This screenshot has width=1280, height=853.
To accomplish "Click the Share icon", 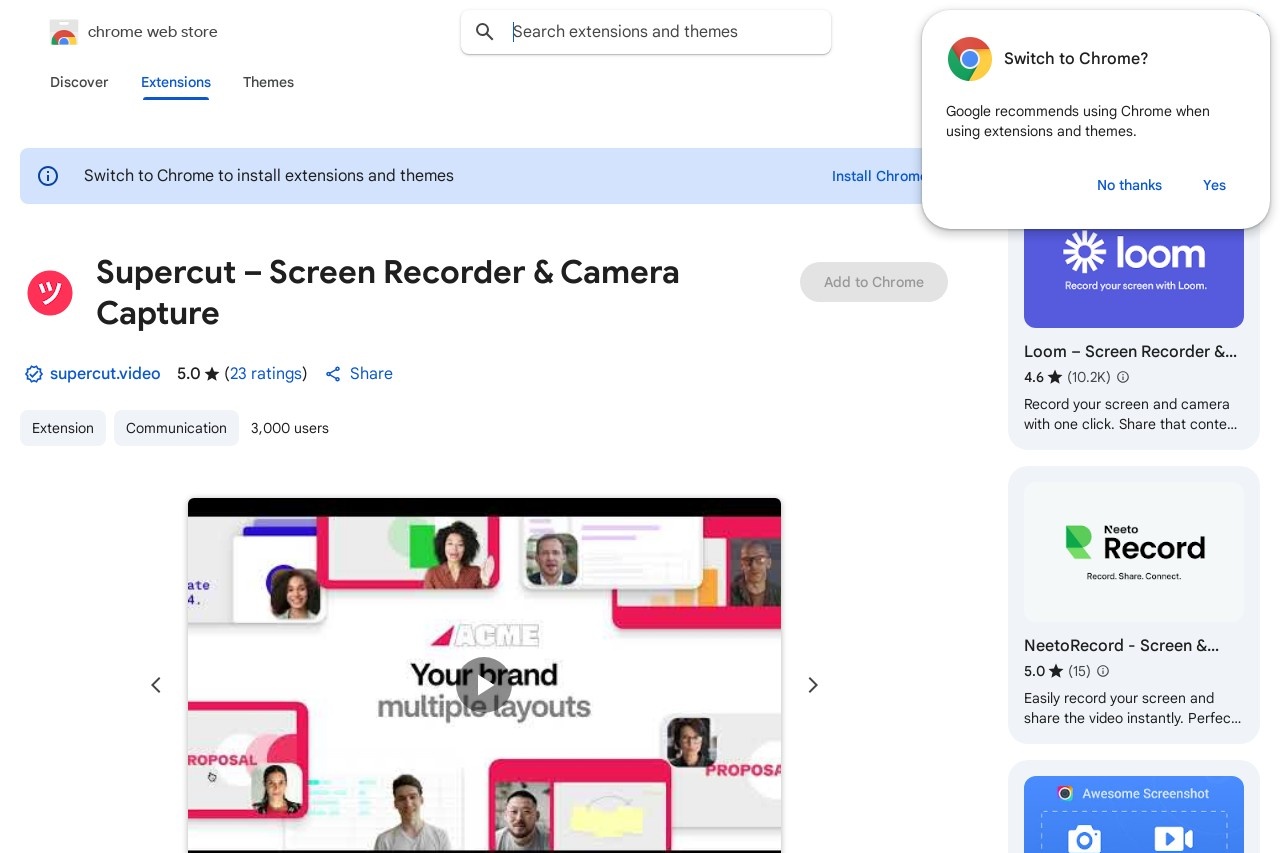I will coord(334,374).
